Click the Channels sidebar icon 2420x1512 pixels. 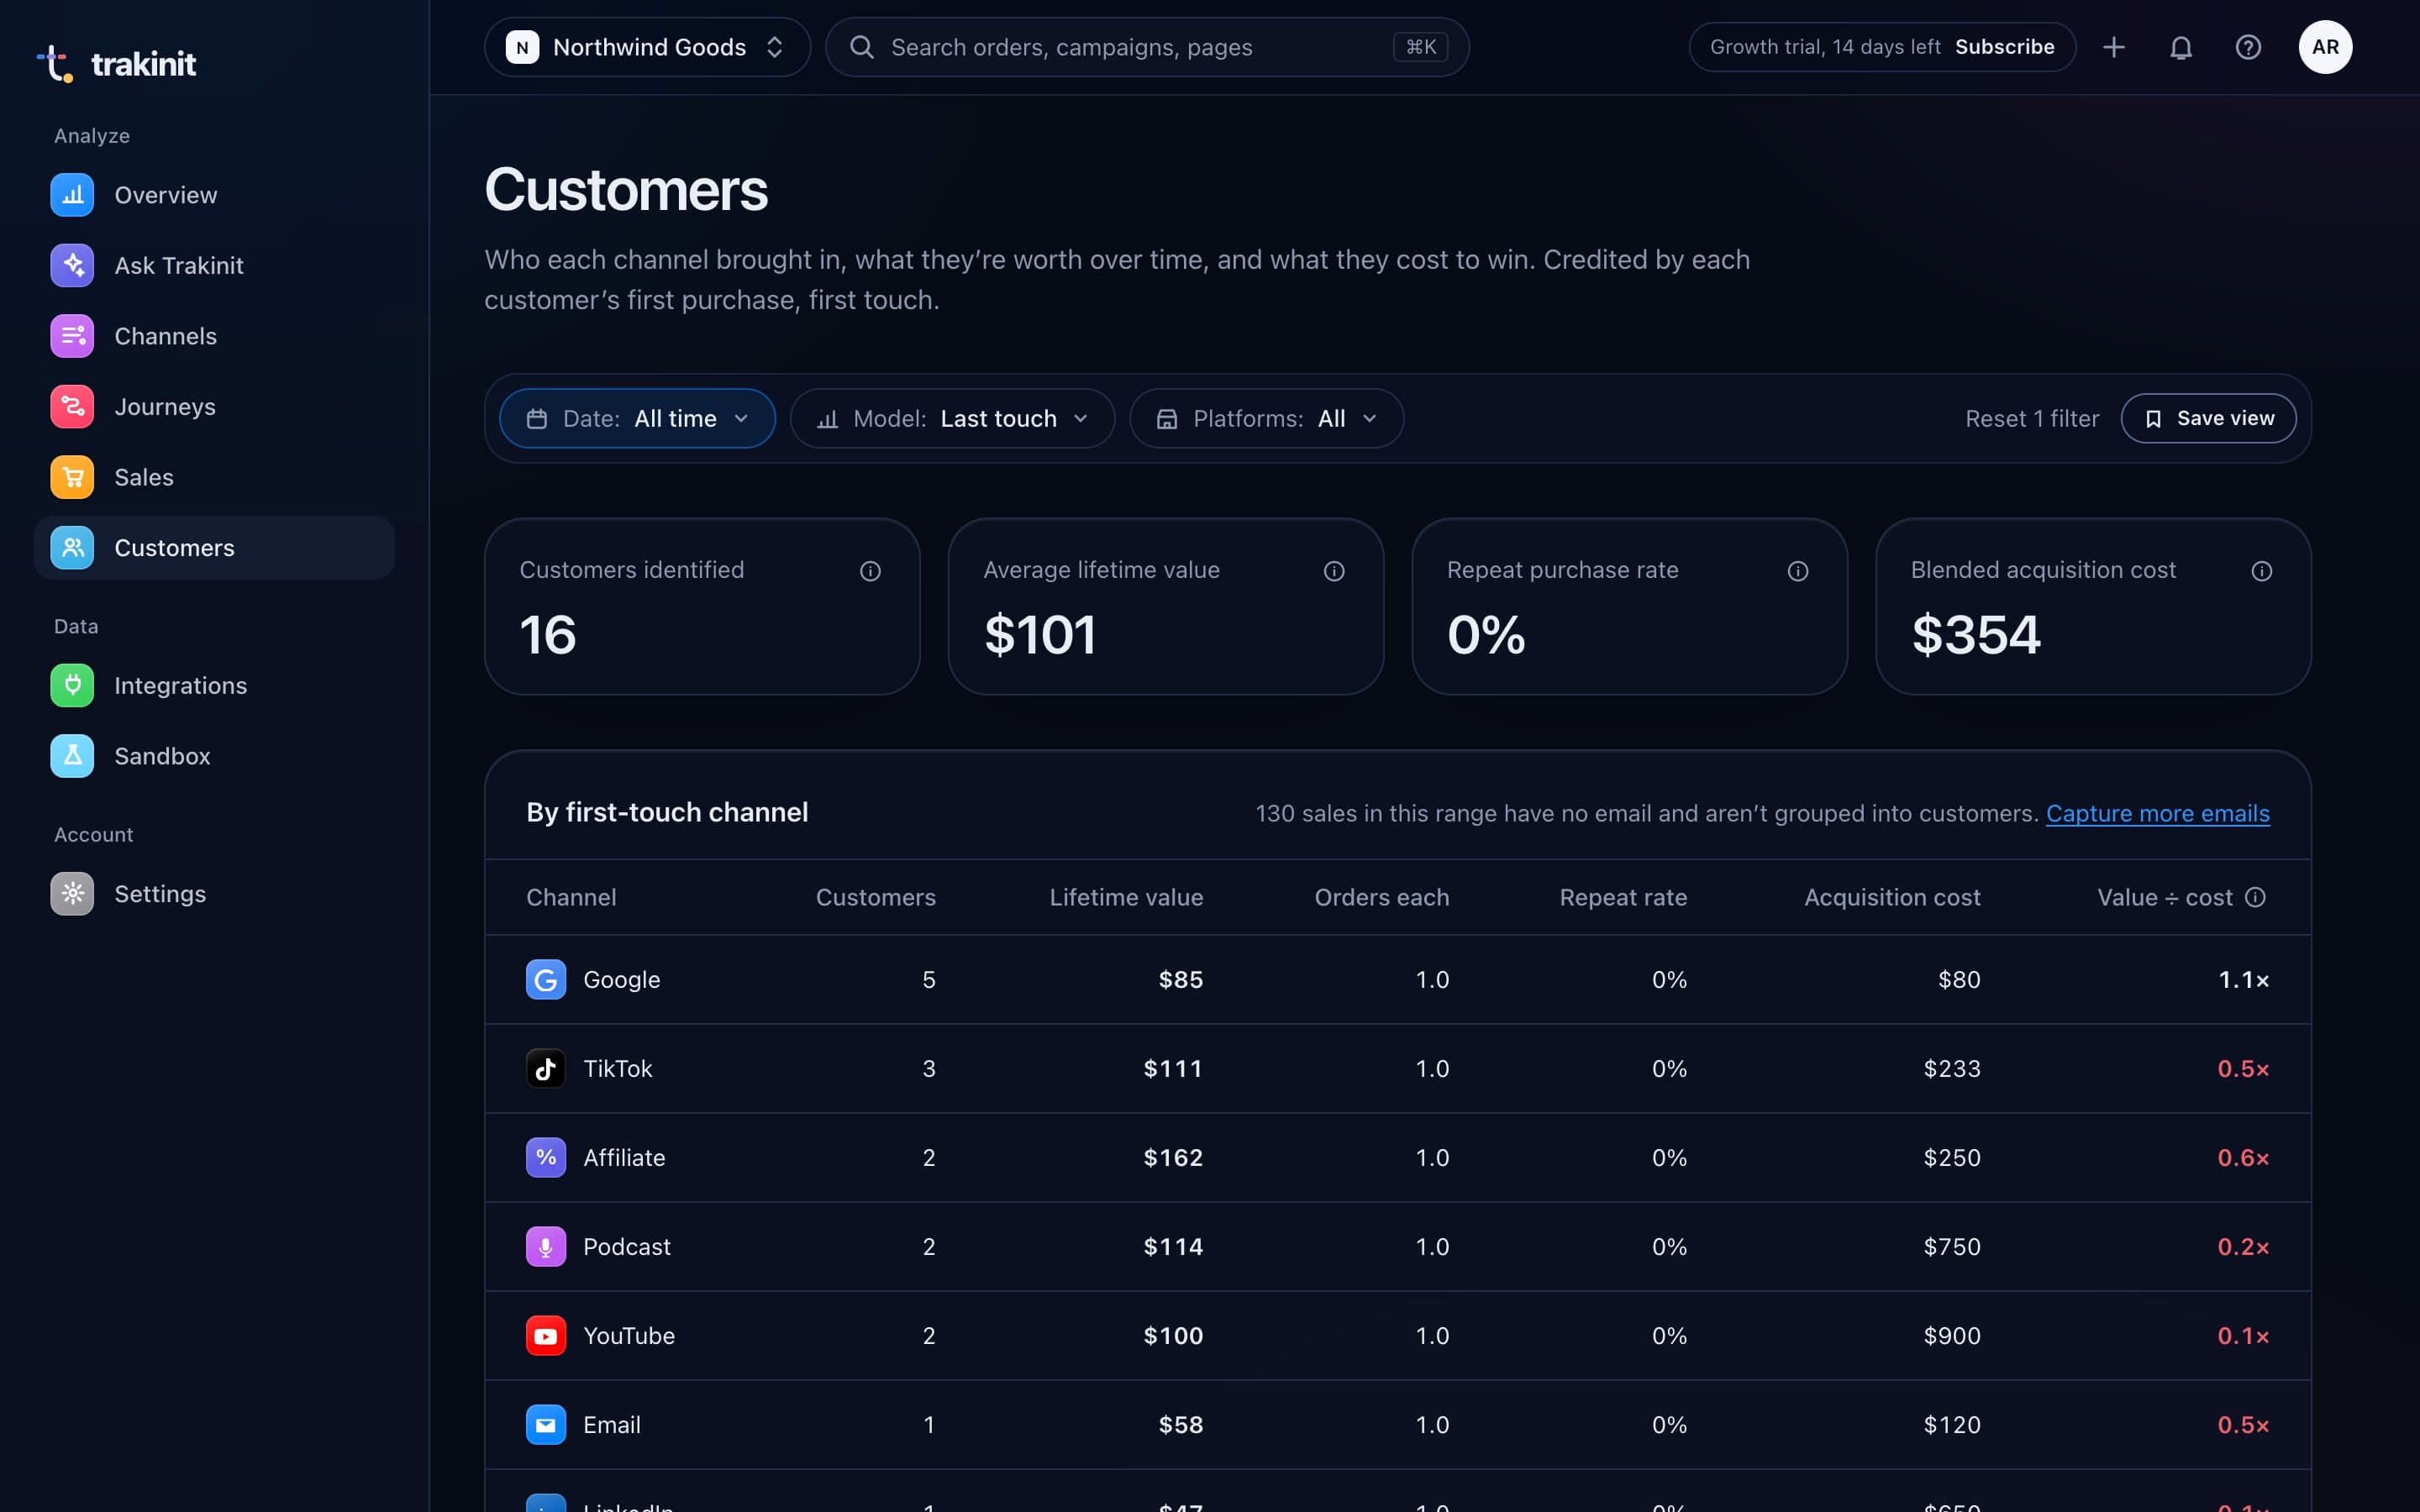point(72,336)
